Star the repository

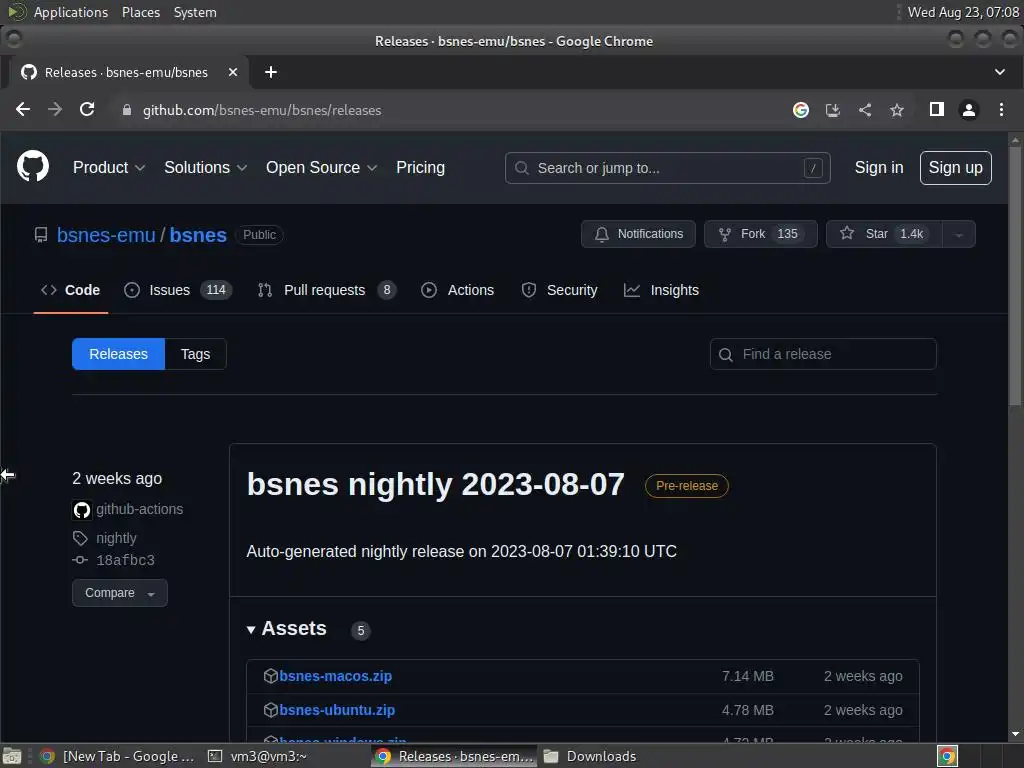pos(884,234)
